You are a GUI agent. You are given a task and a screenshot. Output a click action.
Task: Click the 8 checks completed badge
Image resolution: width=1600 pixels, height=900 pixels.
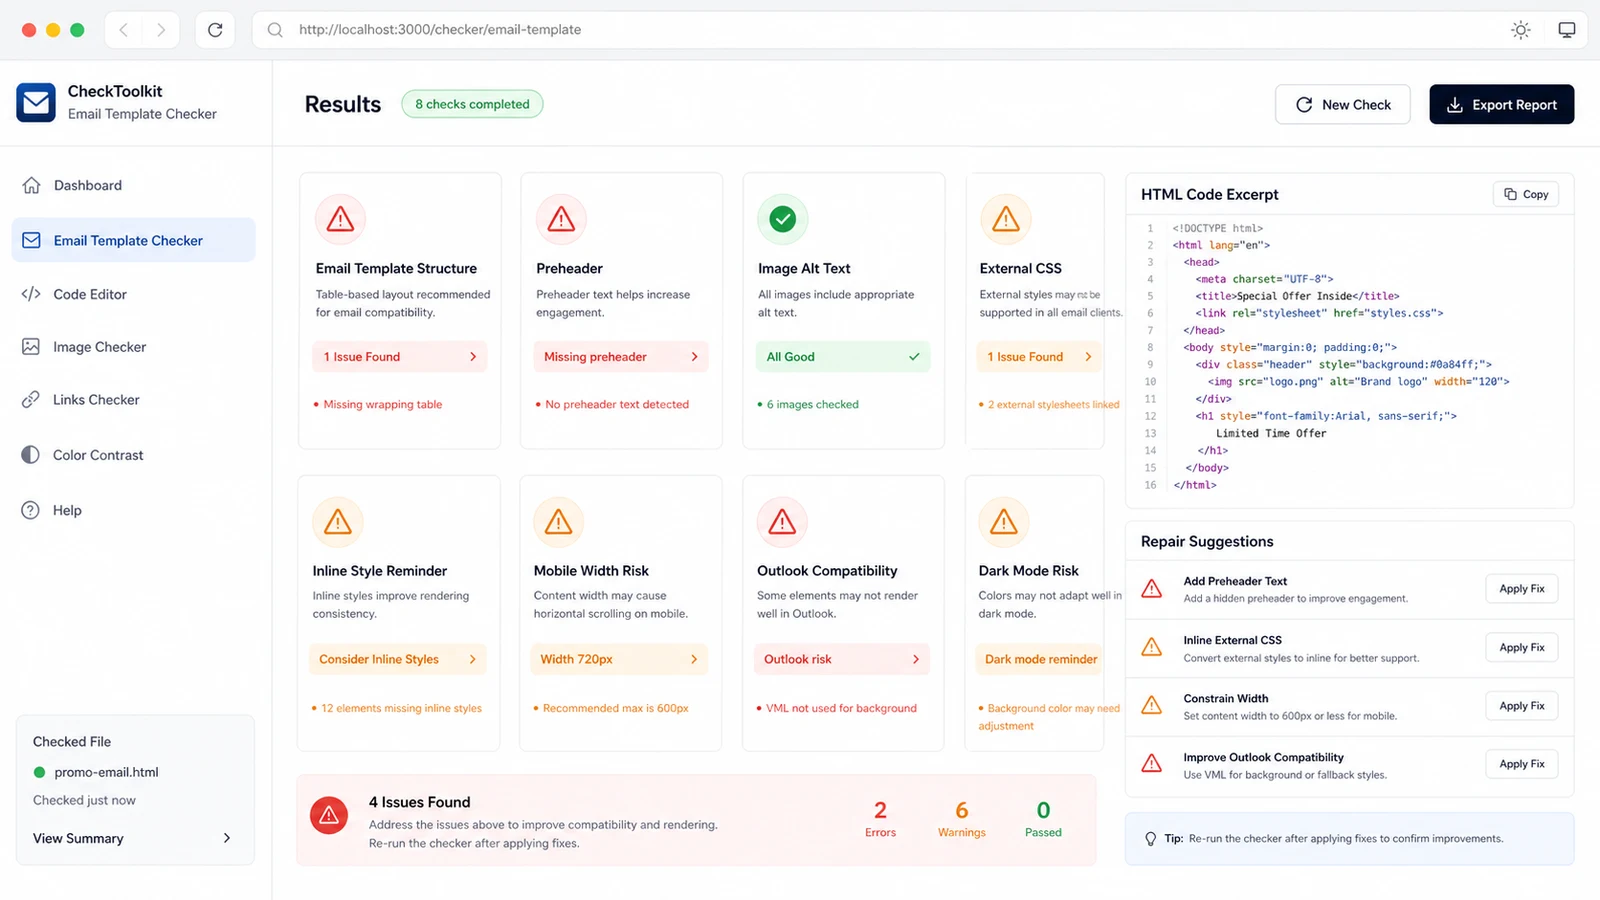pos(472,104)
